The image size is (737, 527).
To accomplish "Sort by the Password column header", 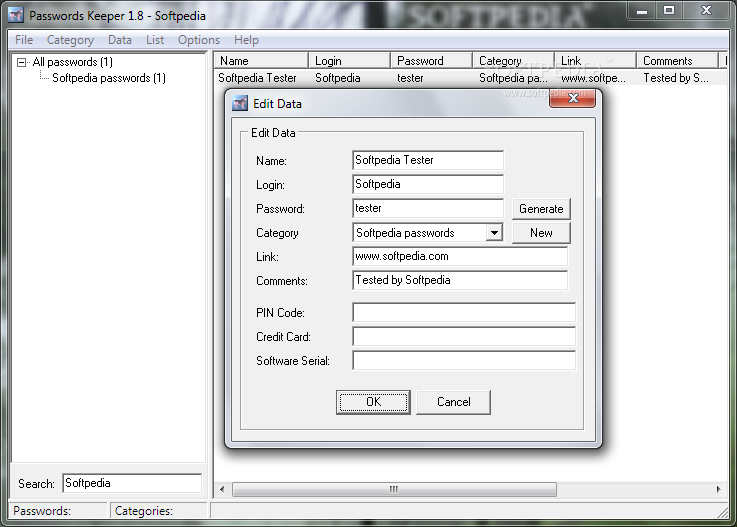I will 431,61.
